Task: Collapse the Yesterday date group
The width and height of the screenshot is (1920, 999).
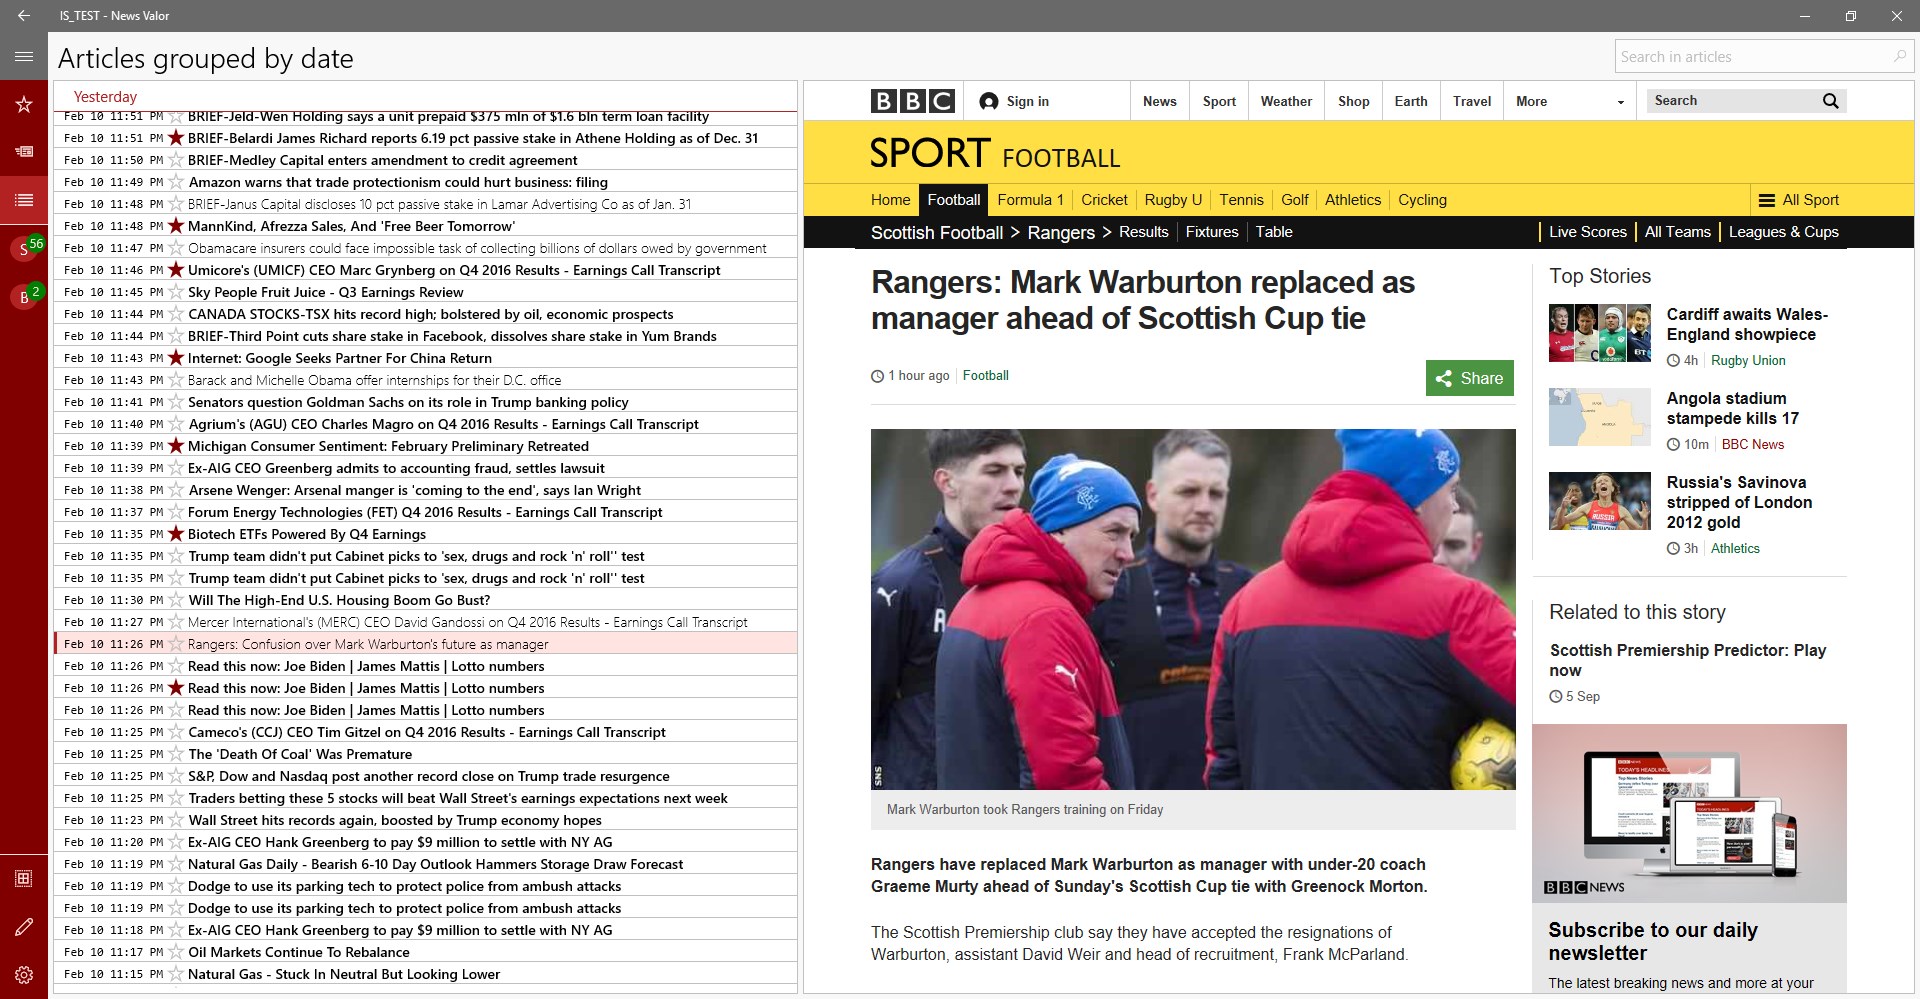Action: [x=105, y=97]
